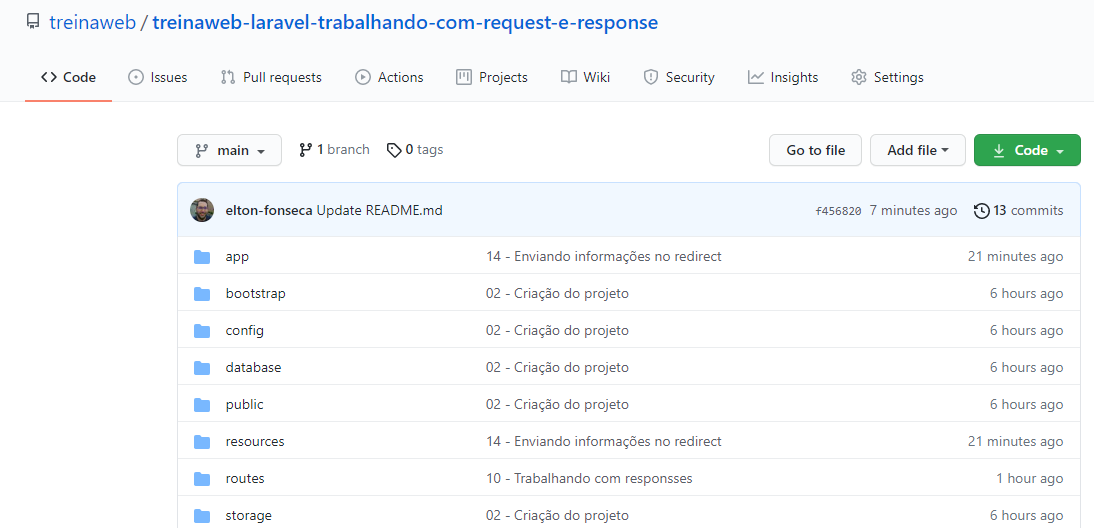Open the green Code download dropdown
Image resolution: width=1094 pixels, height=528 pixels.
1026,151
